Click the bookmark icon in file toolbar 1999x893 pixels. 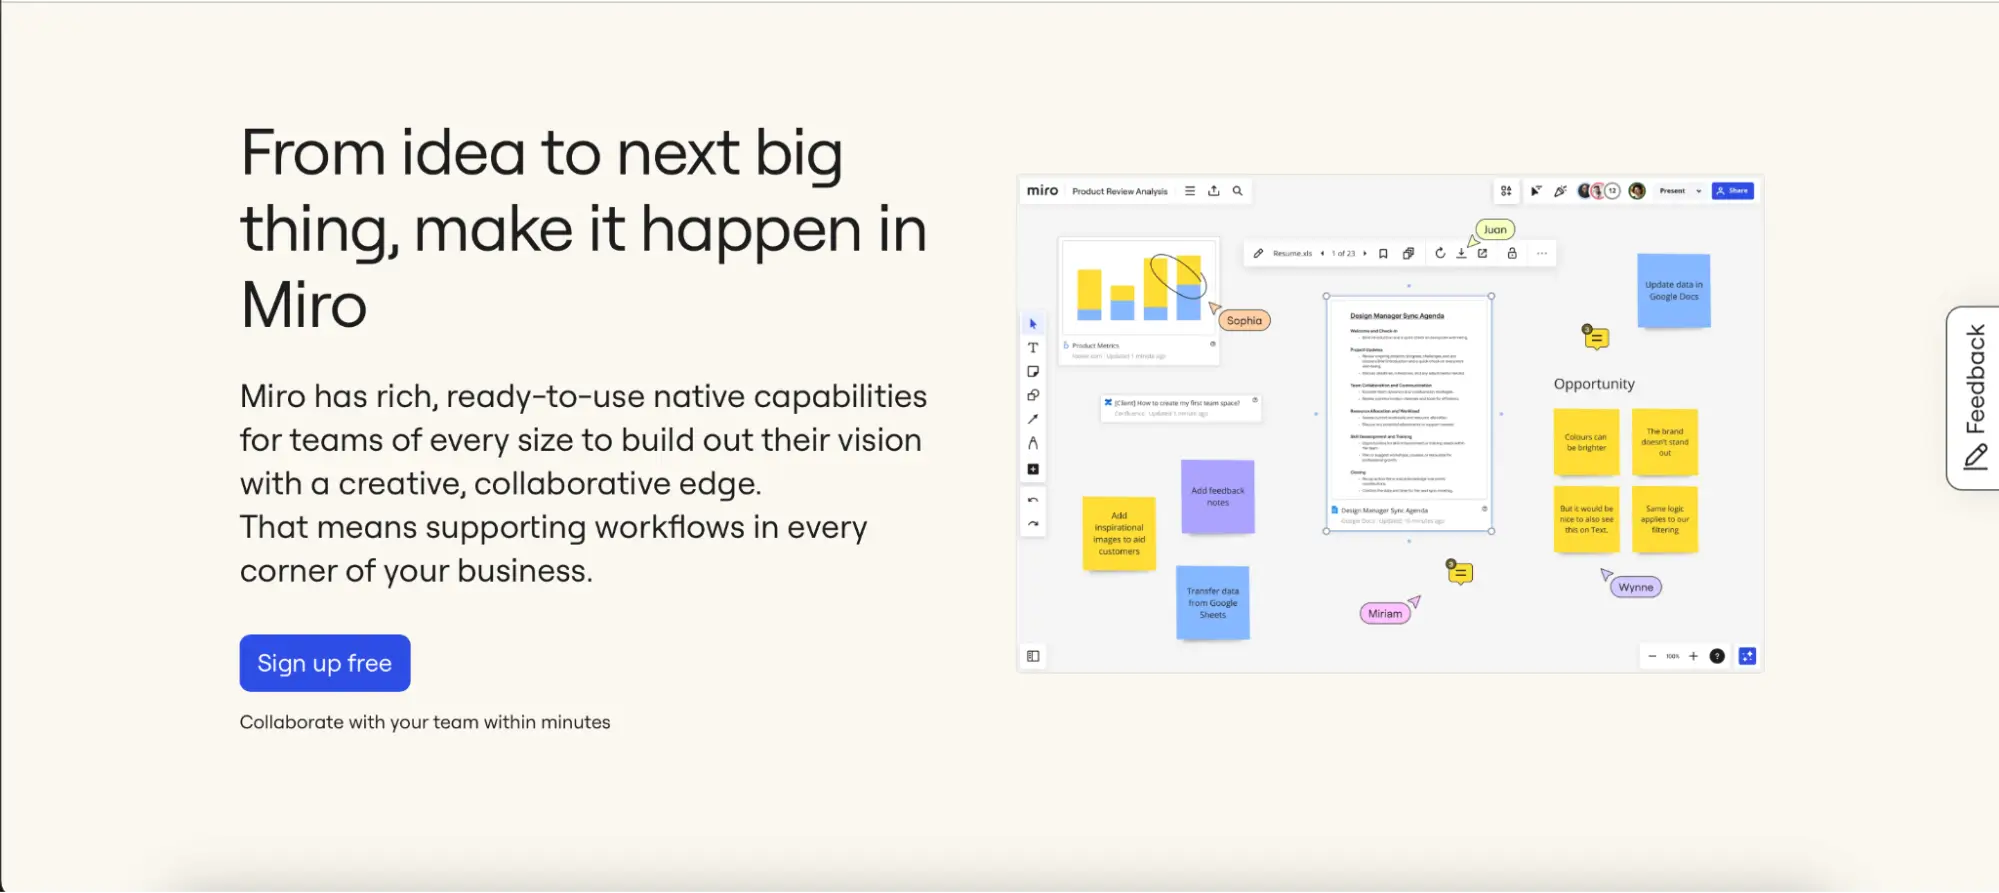1383,254
